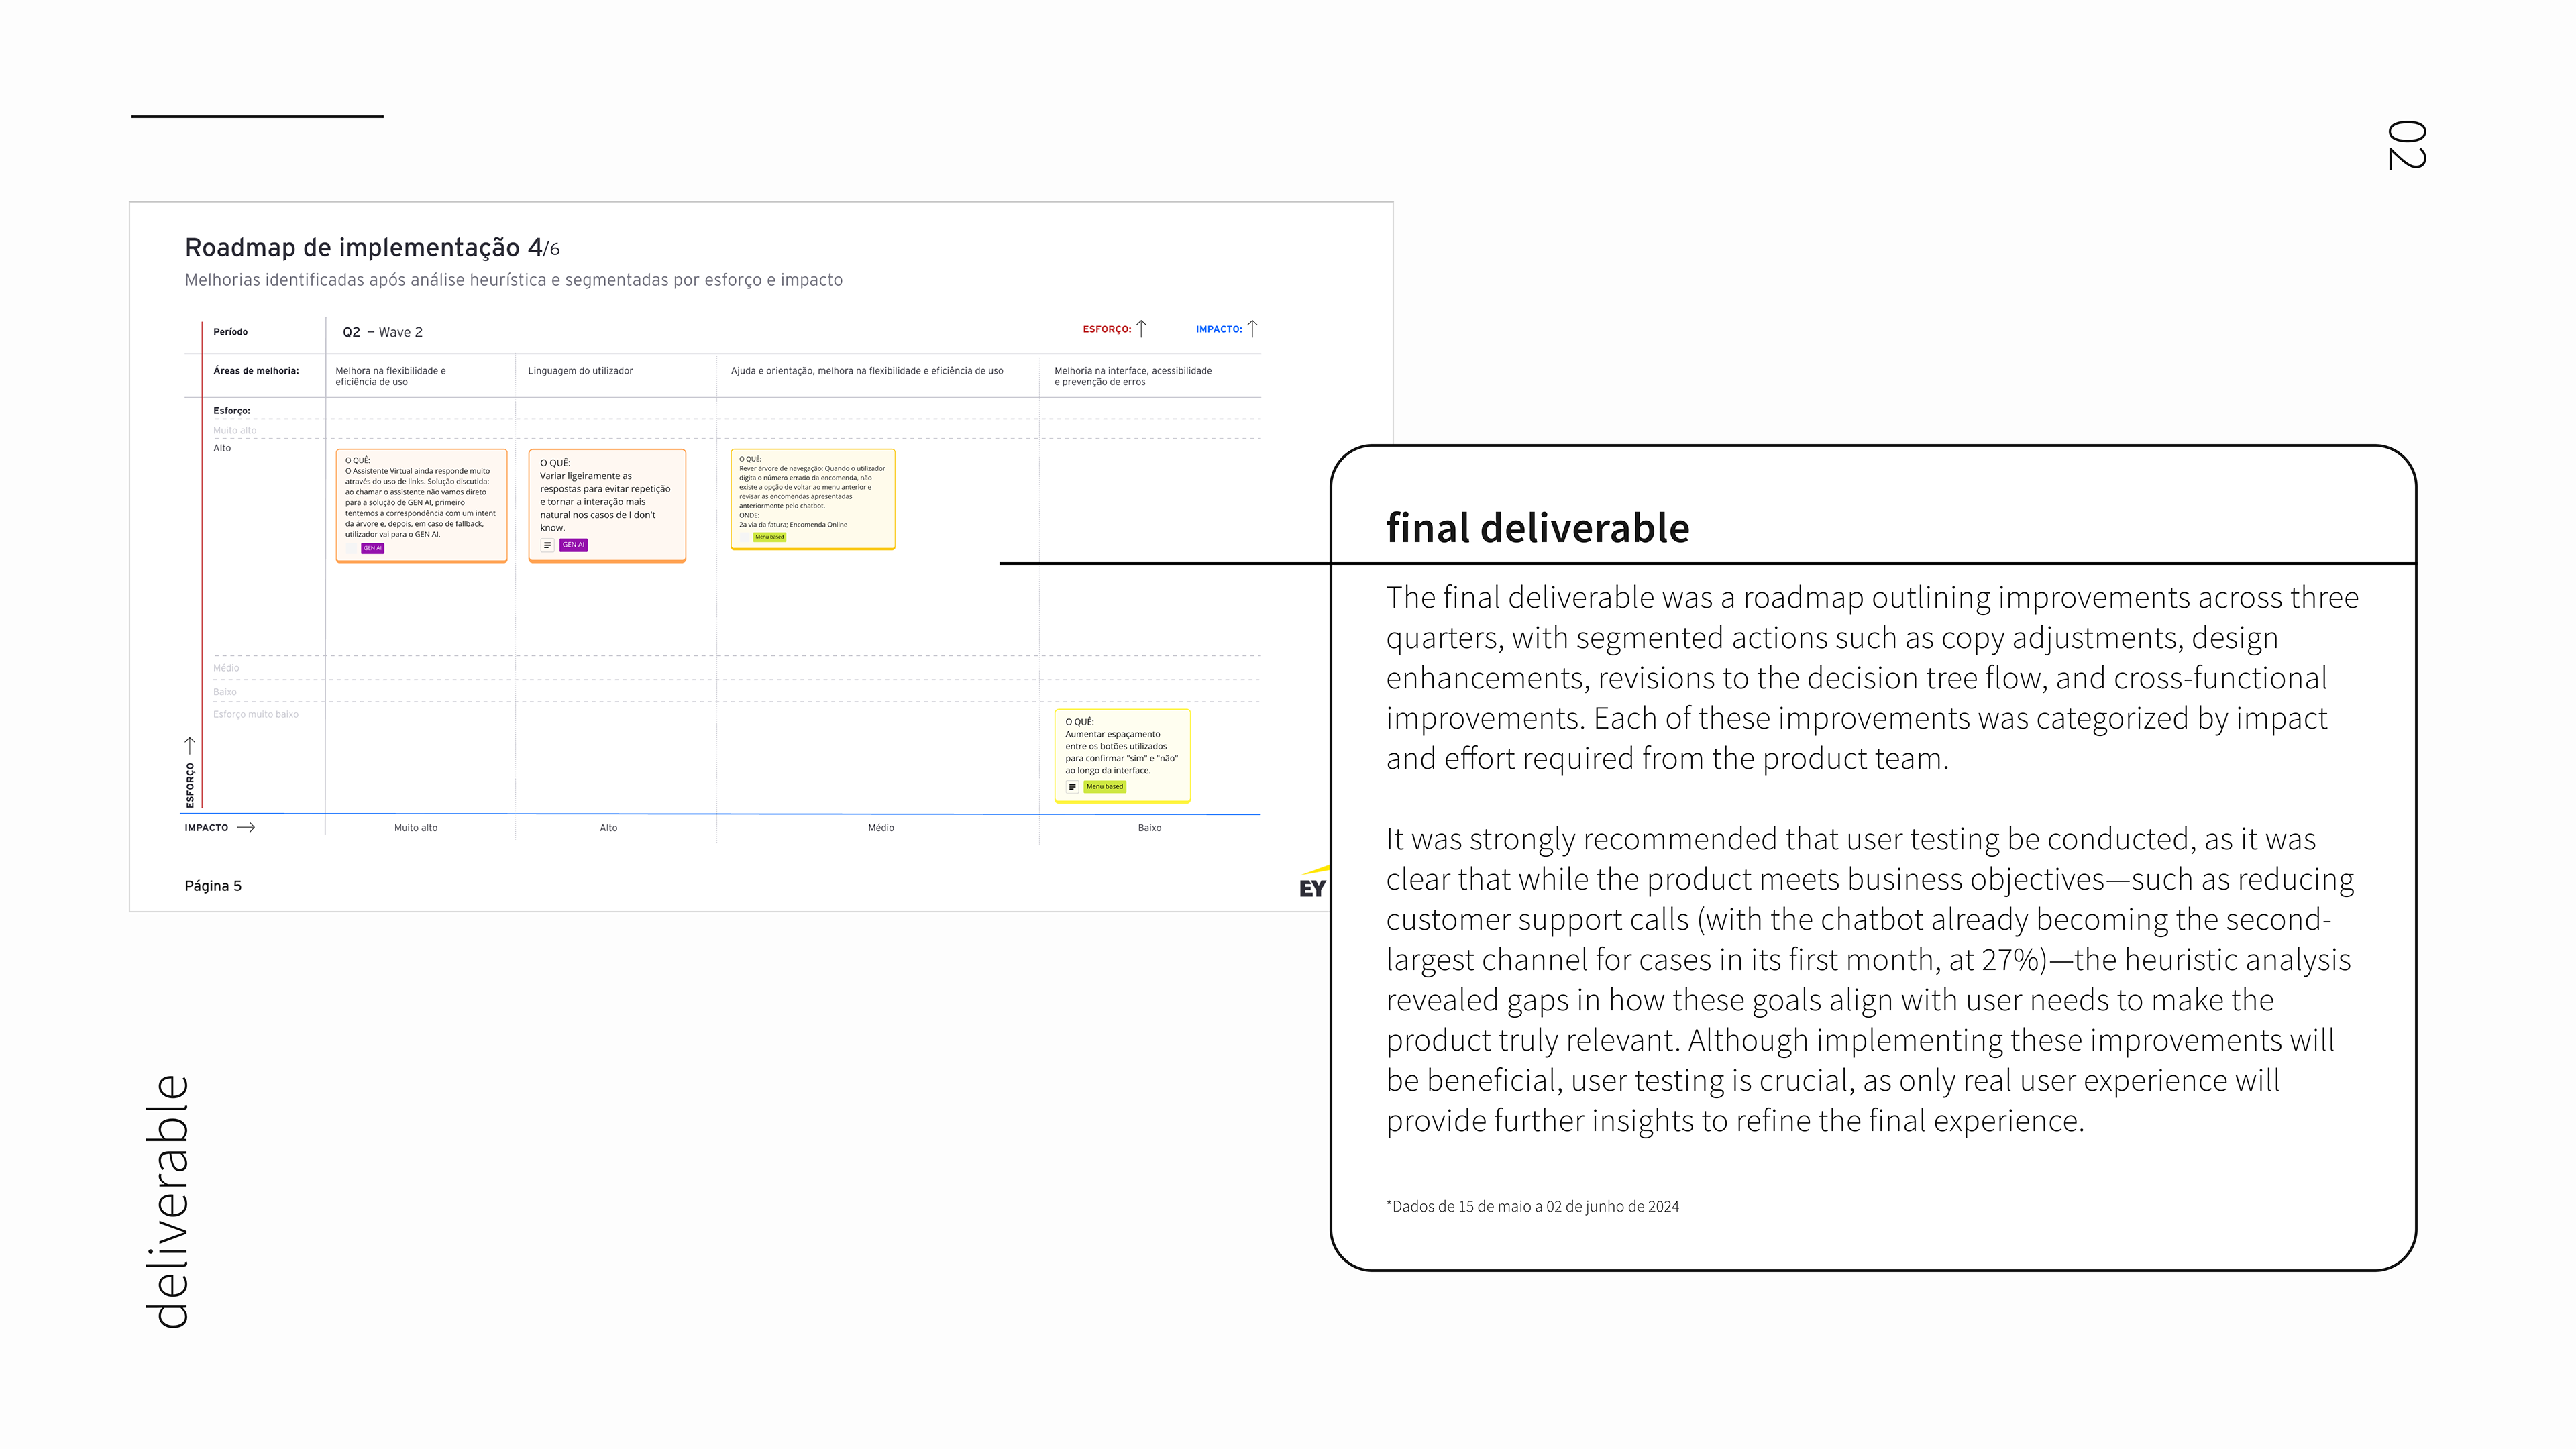The height and width of the screenshot is (1449, 2576).
Task: Click the 'Roadmap de implementação 4/6' title
Action: pyautogui.click(x=372, y=247)
